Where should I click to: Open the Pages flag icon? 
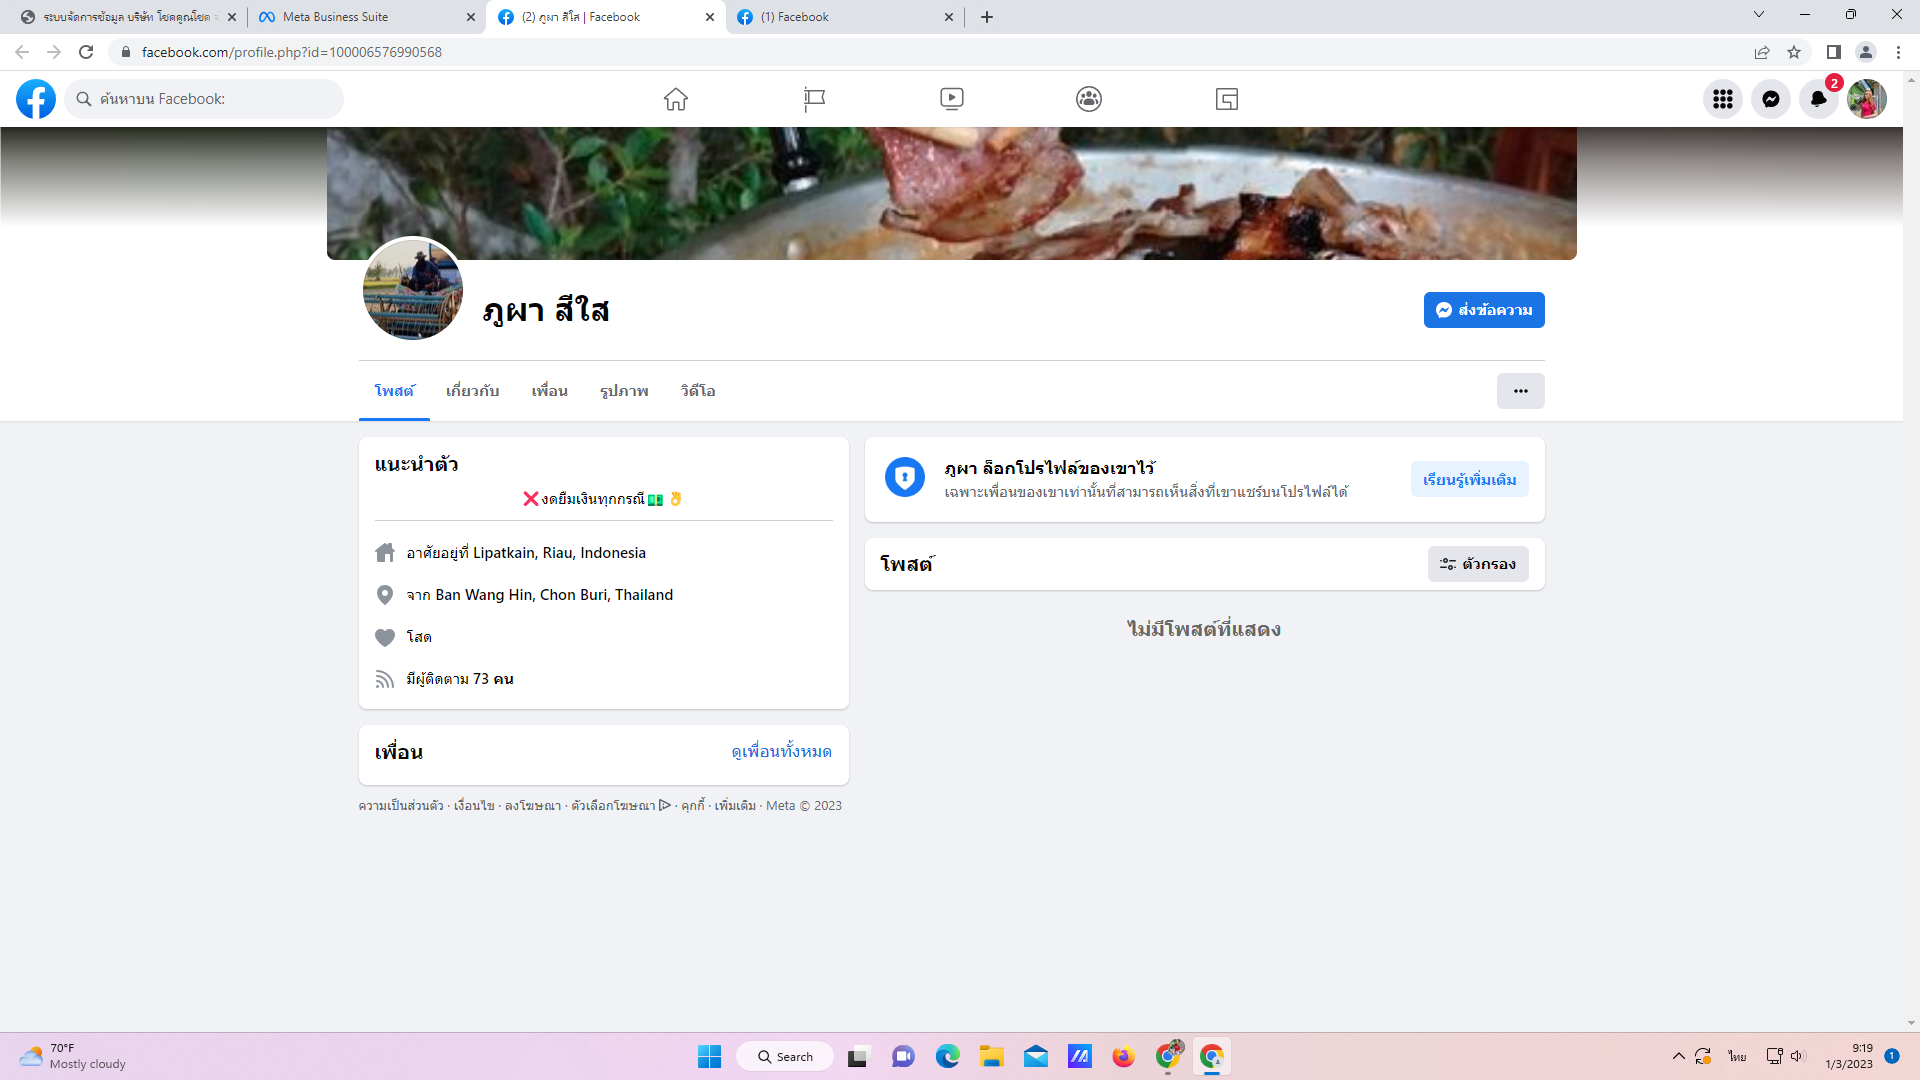pos(814,99)
